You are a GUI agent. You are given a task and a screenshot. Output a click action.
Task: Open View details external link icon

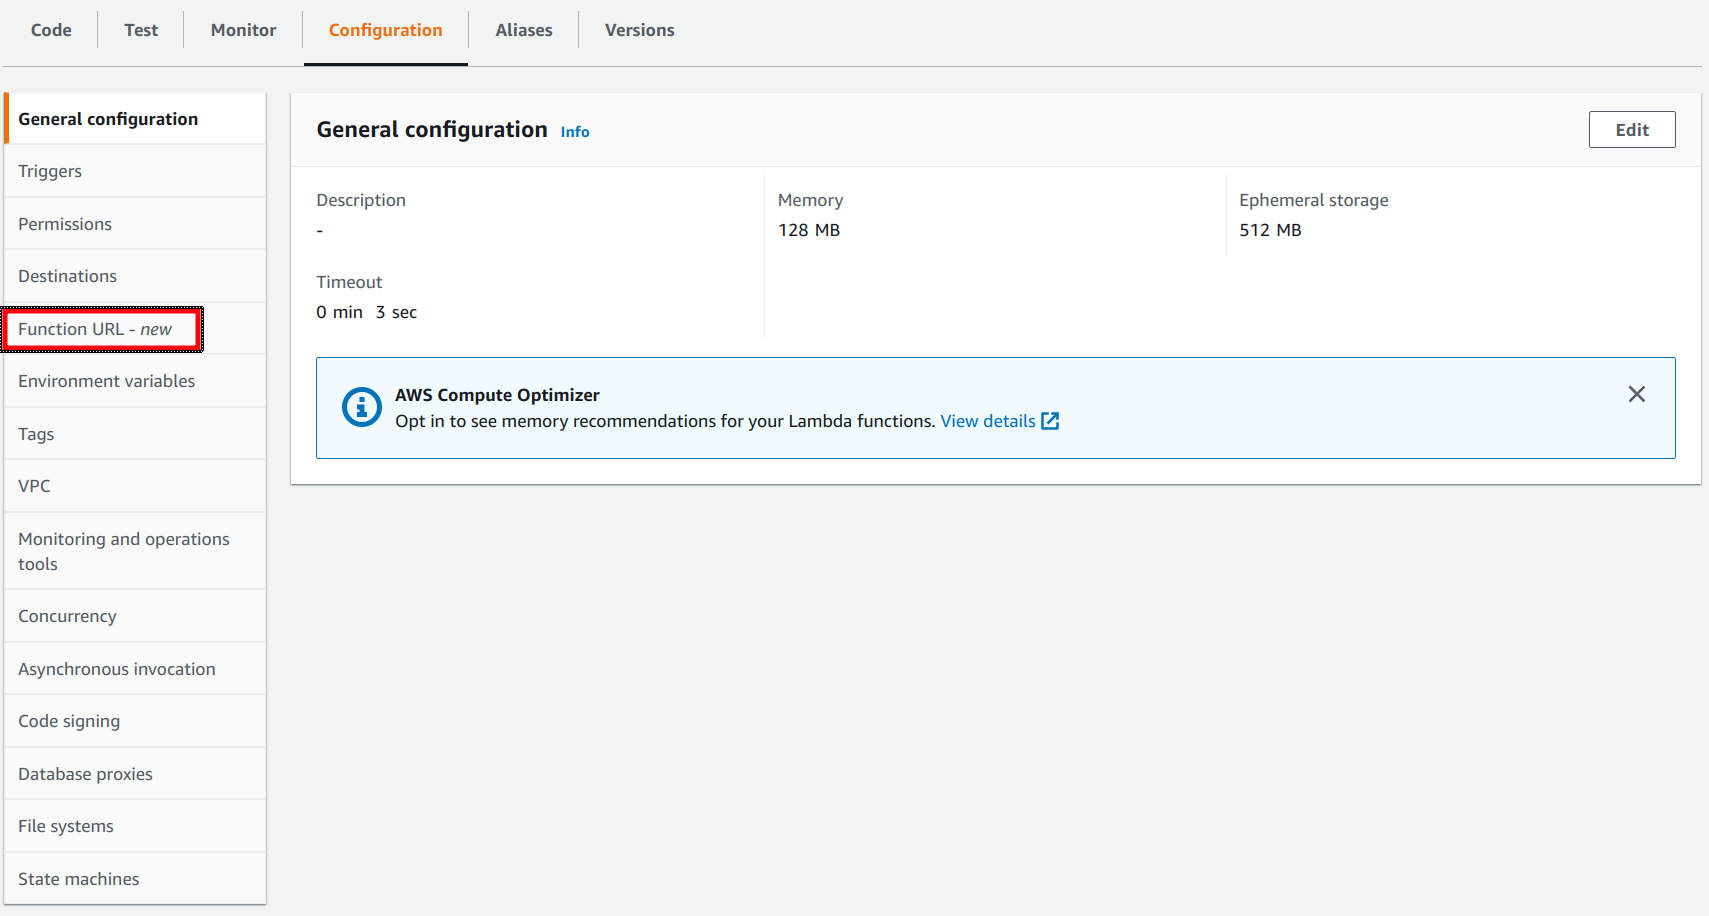[x=1050, y=420]
